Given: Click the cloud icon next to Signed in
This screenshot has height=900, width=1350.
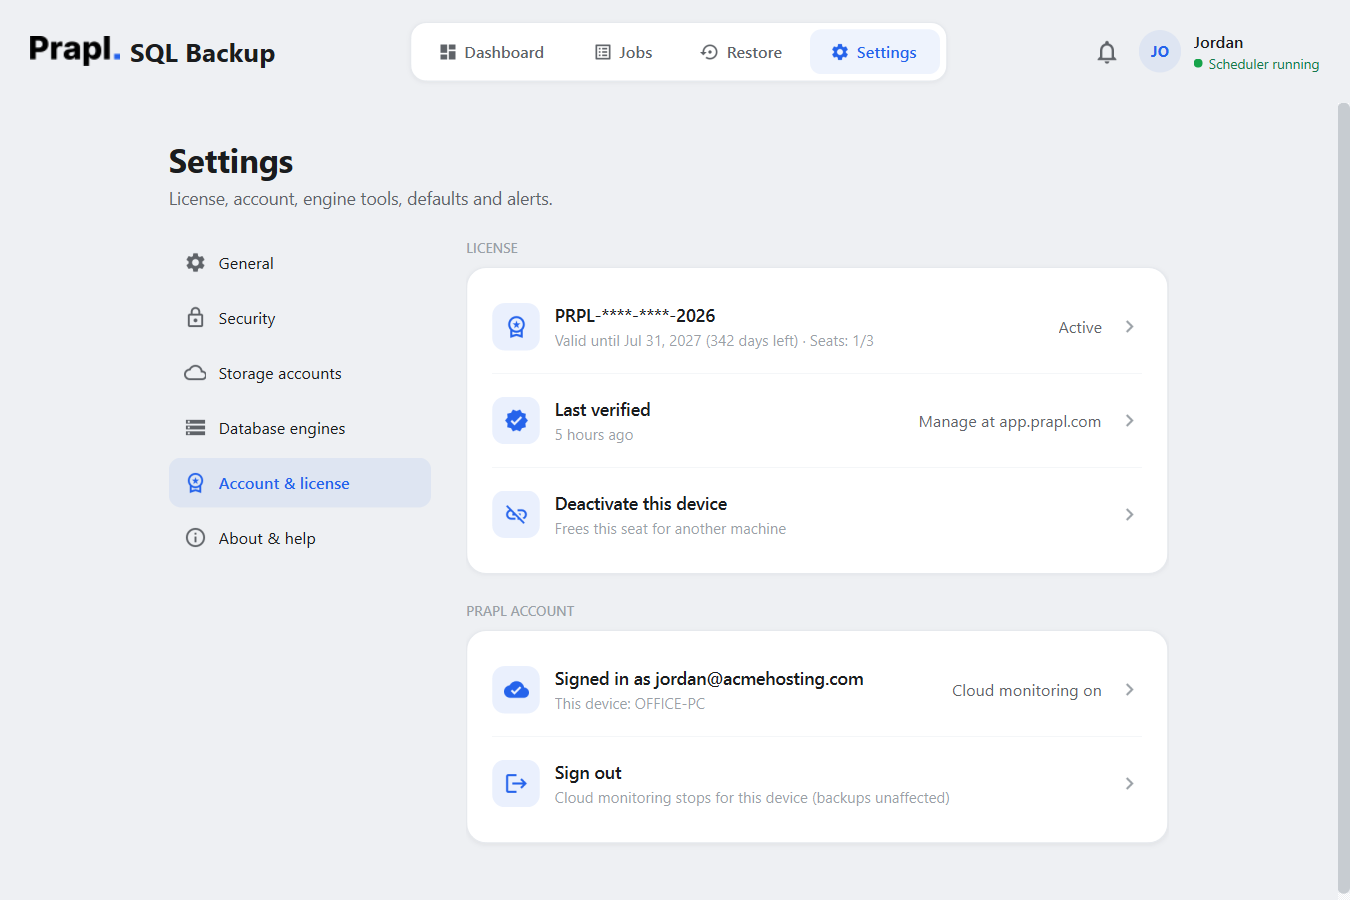Looking at the screenshot, I should click(x=516, y=690).
